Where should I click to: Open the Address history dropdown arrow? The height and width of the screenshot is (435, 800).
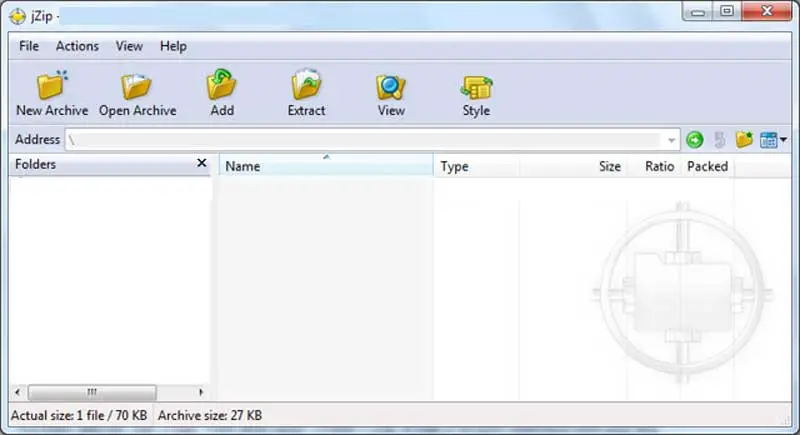(x=671, y=140)
